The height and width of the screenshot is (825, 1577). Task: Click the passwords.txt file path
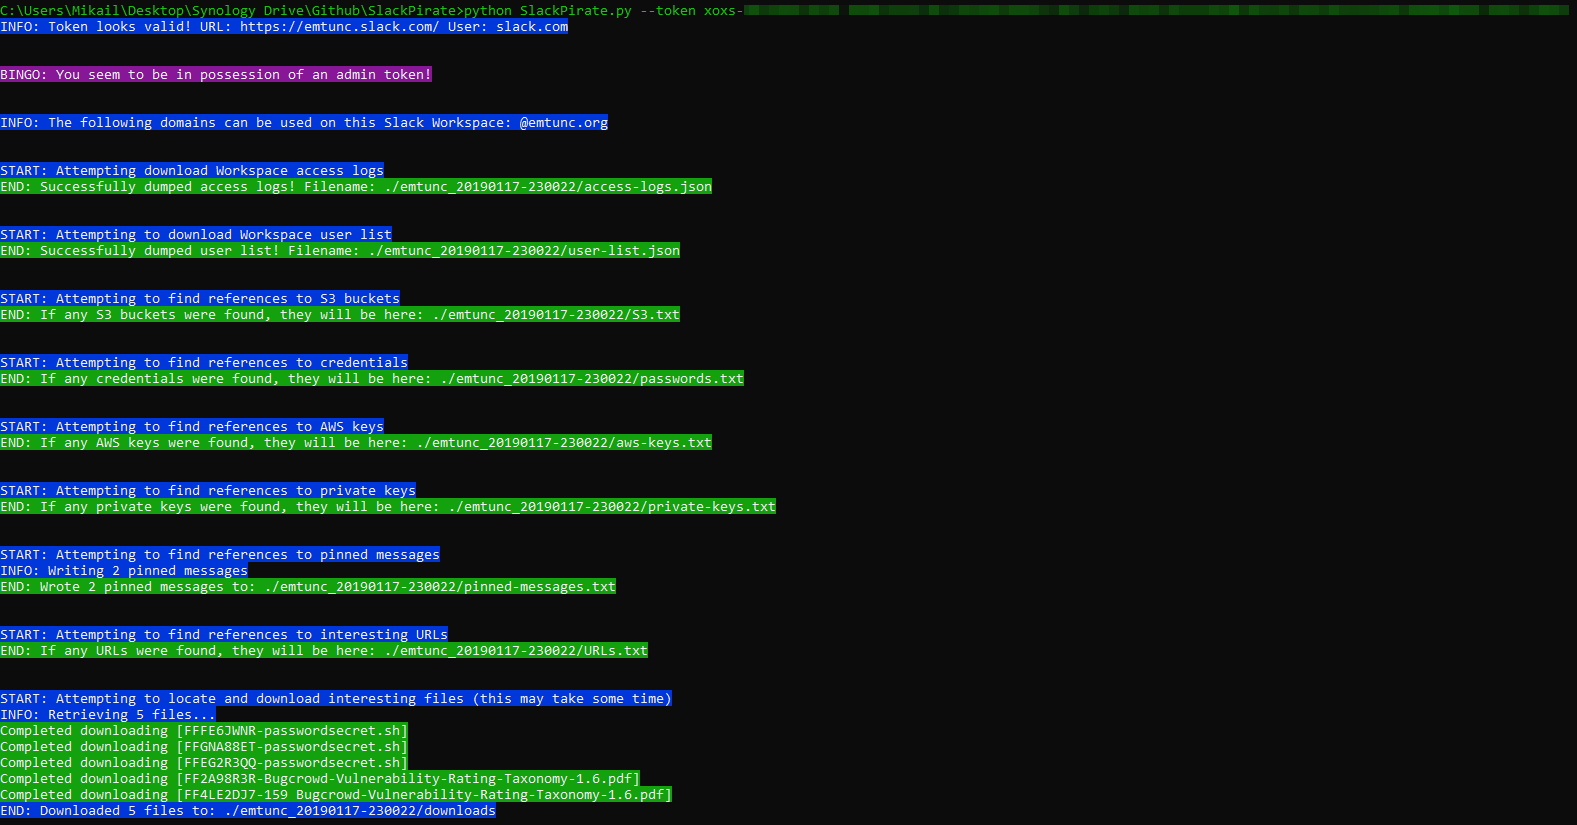[592, 379]
